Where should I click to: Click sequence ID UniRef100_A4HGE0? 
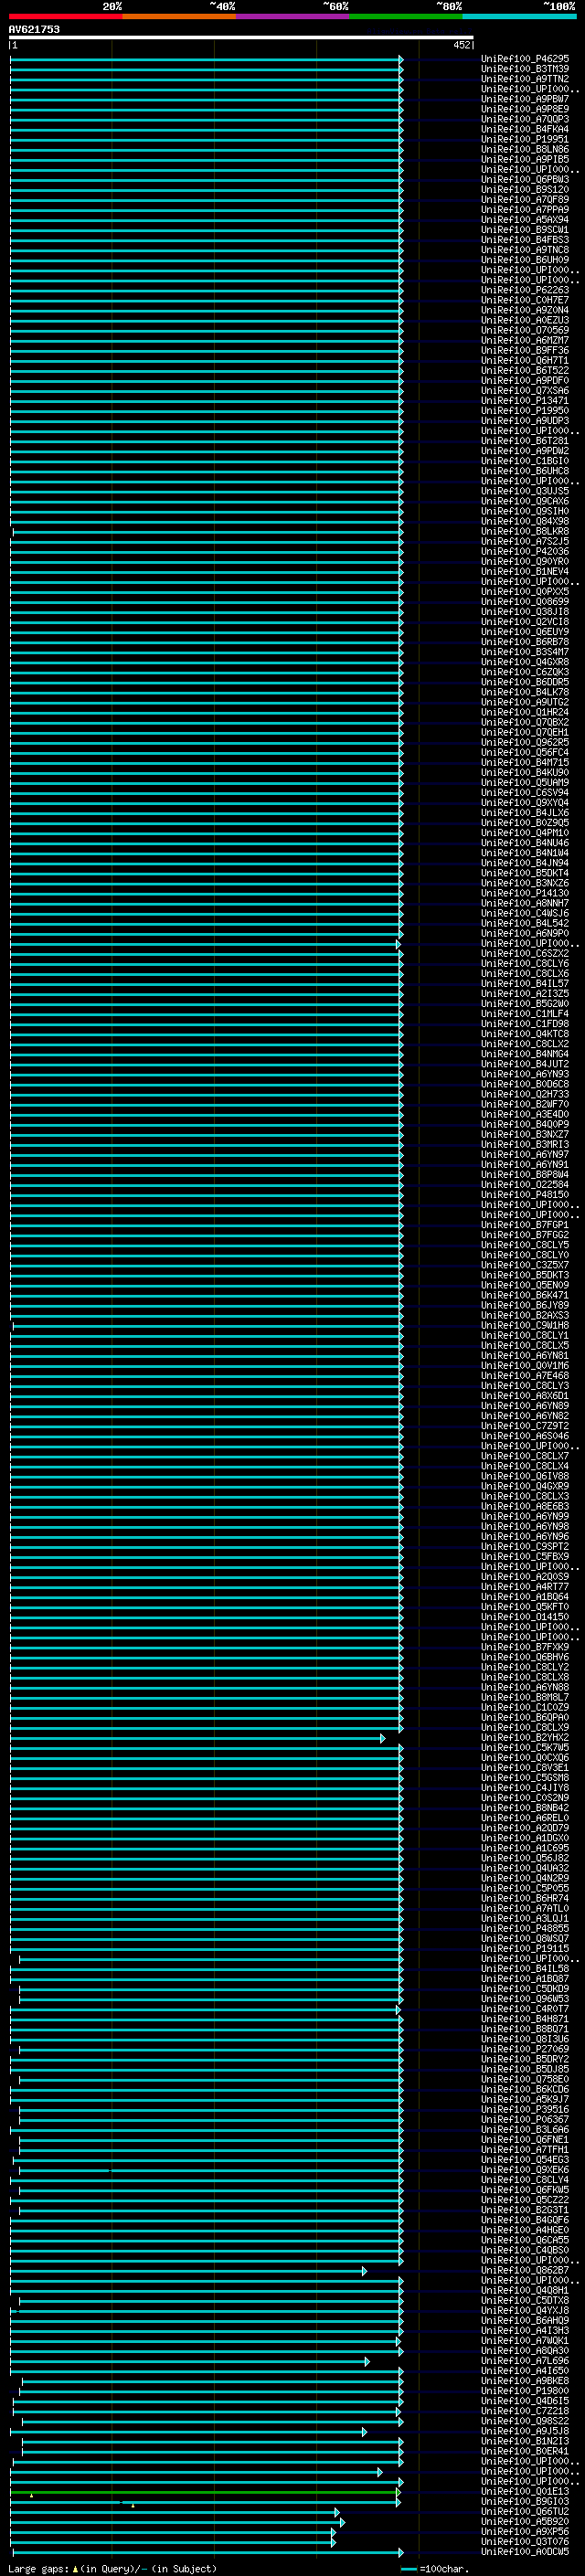coord(525,2230)
